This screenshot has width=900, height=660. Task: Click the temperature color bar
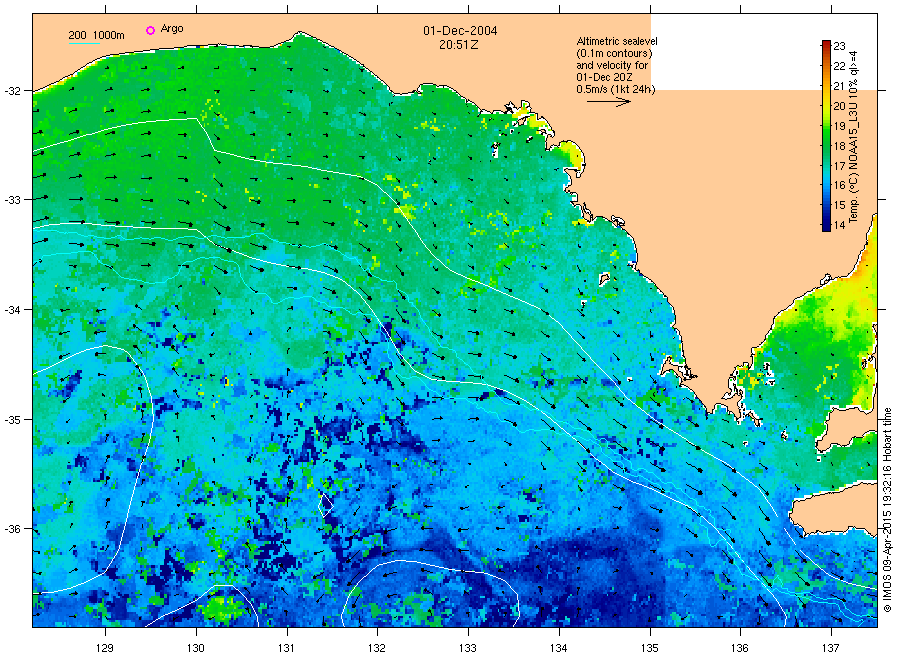pos(826,136)
